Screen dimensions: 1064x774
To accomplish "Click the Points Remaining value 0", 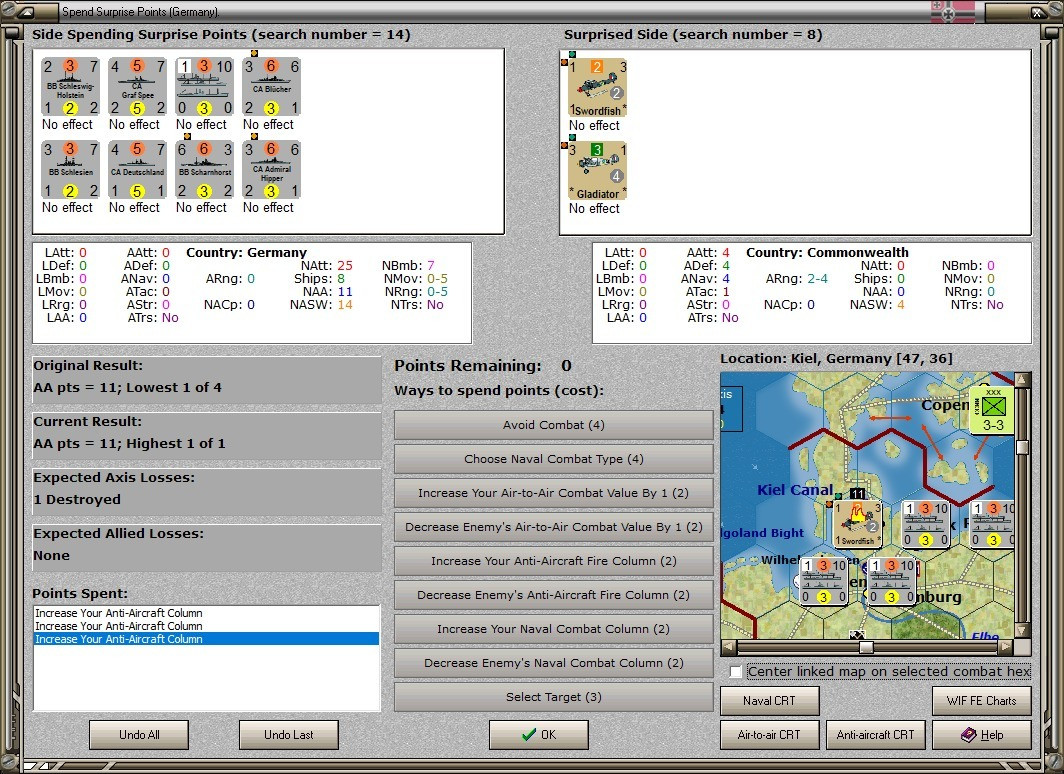I will 566,366.
